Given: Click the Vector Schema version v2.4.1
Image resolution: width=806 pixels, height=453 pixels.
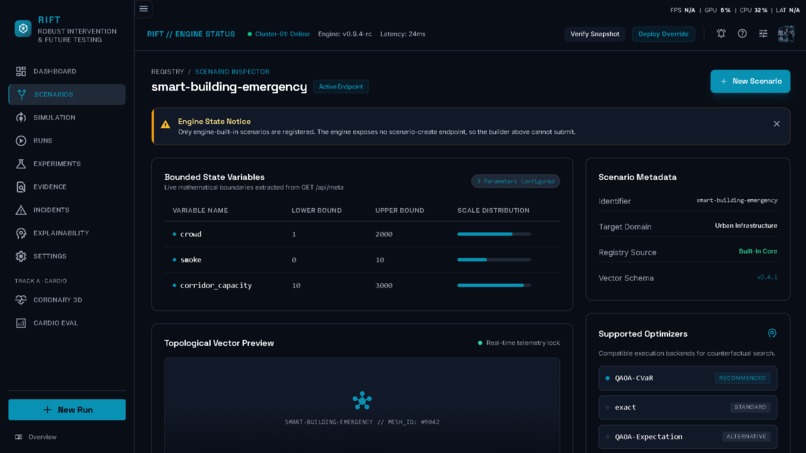Looking at the screenshot, I should coord(767,277).
